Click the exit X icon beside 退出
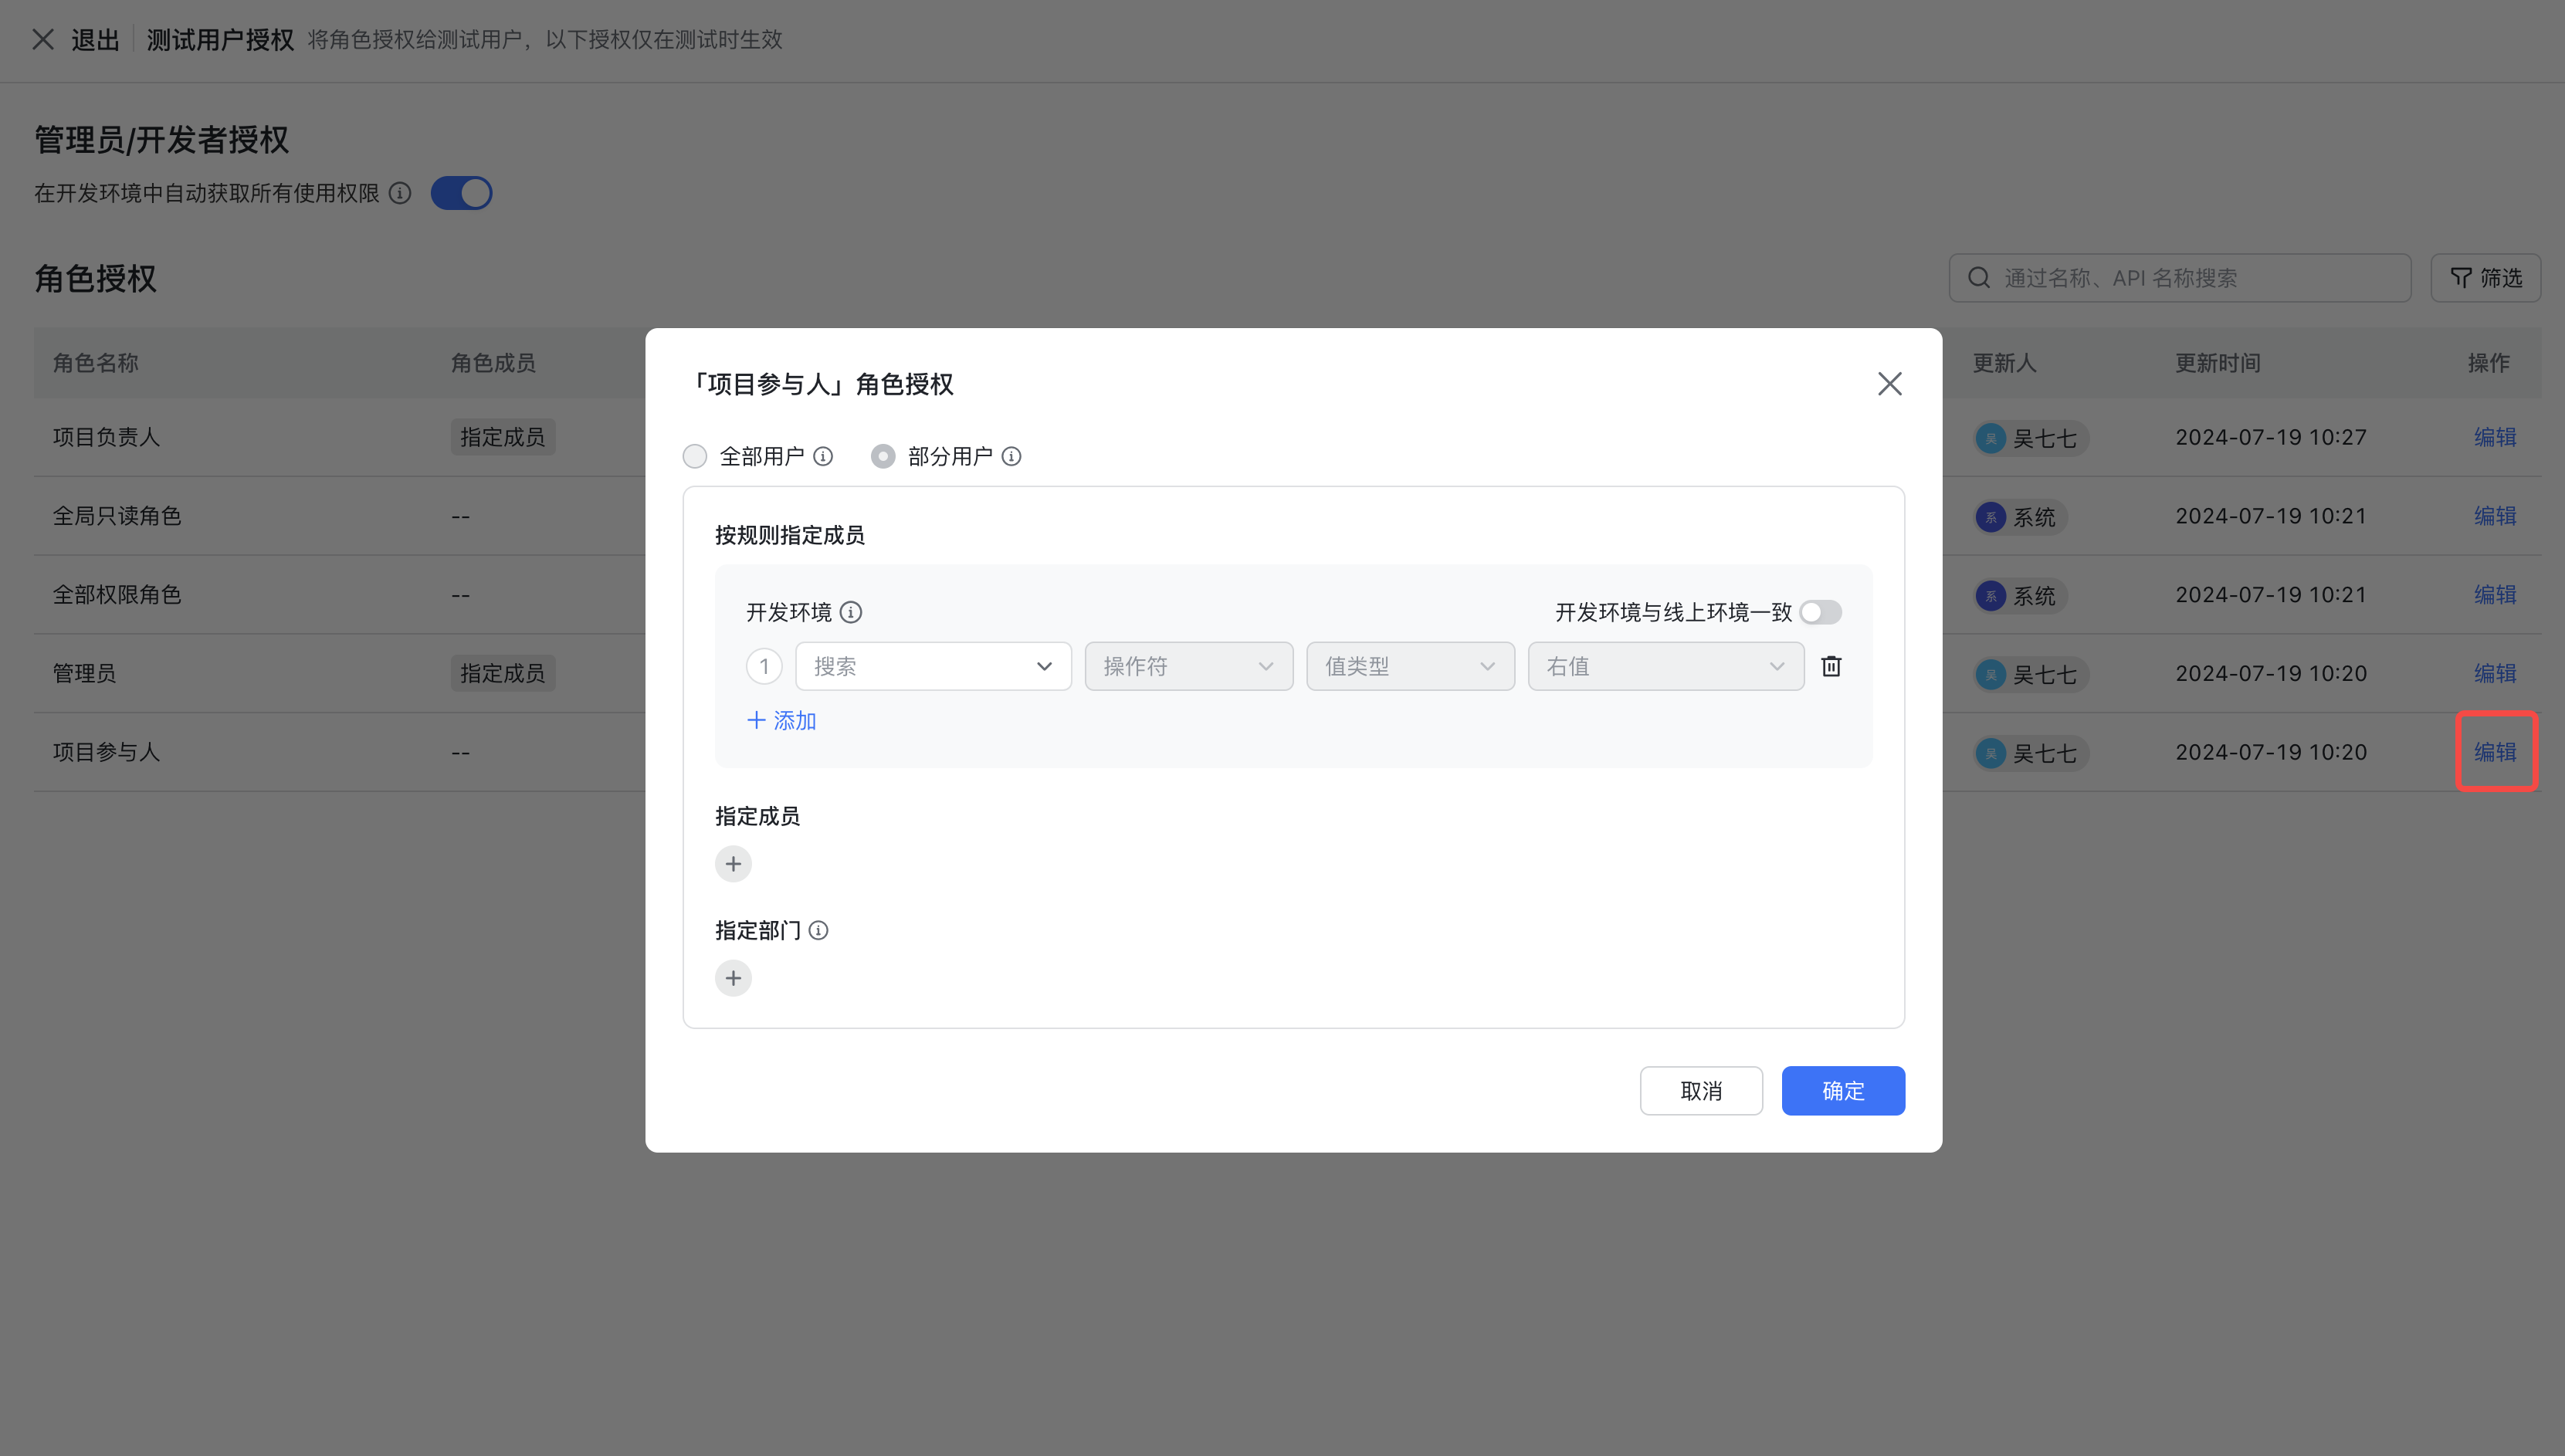This screenshot has width=2565, height=1456. (x=43, y=40)
